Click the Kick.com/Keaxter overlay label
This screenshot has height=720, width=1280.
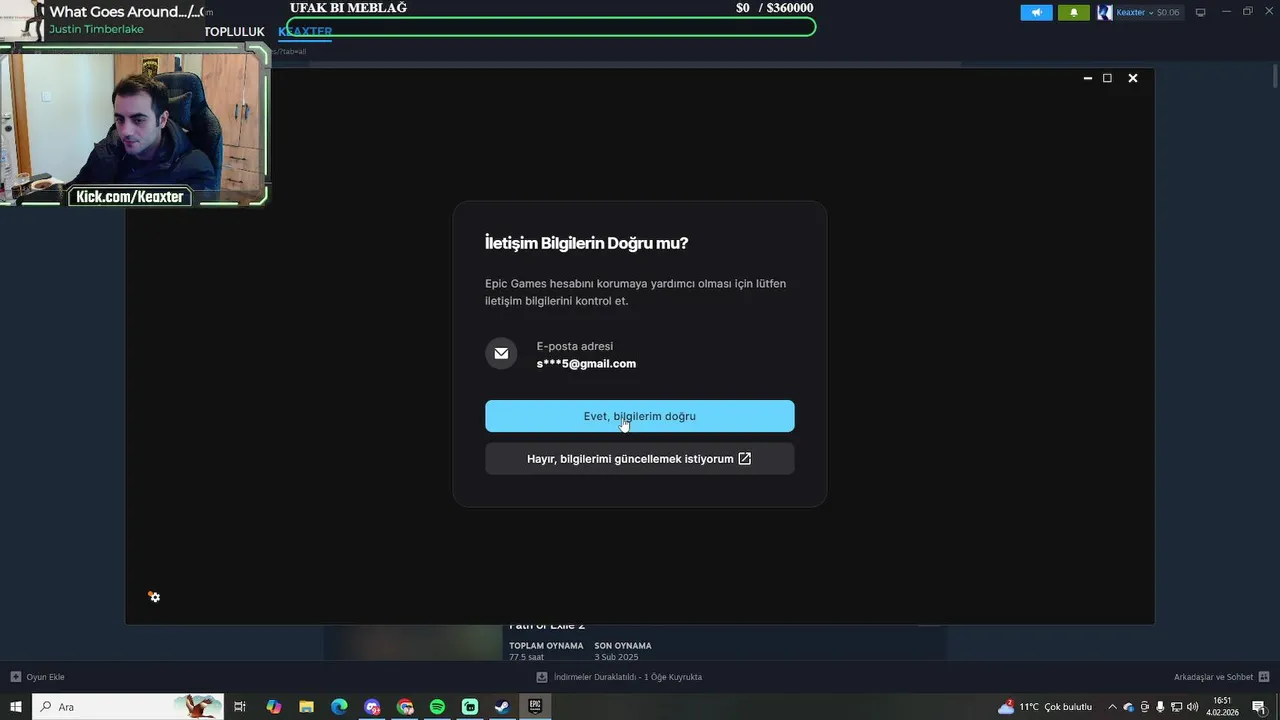[x=130, y=197]
